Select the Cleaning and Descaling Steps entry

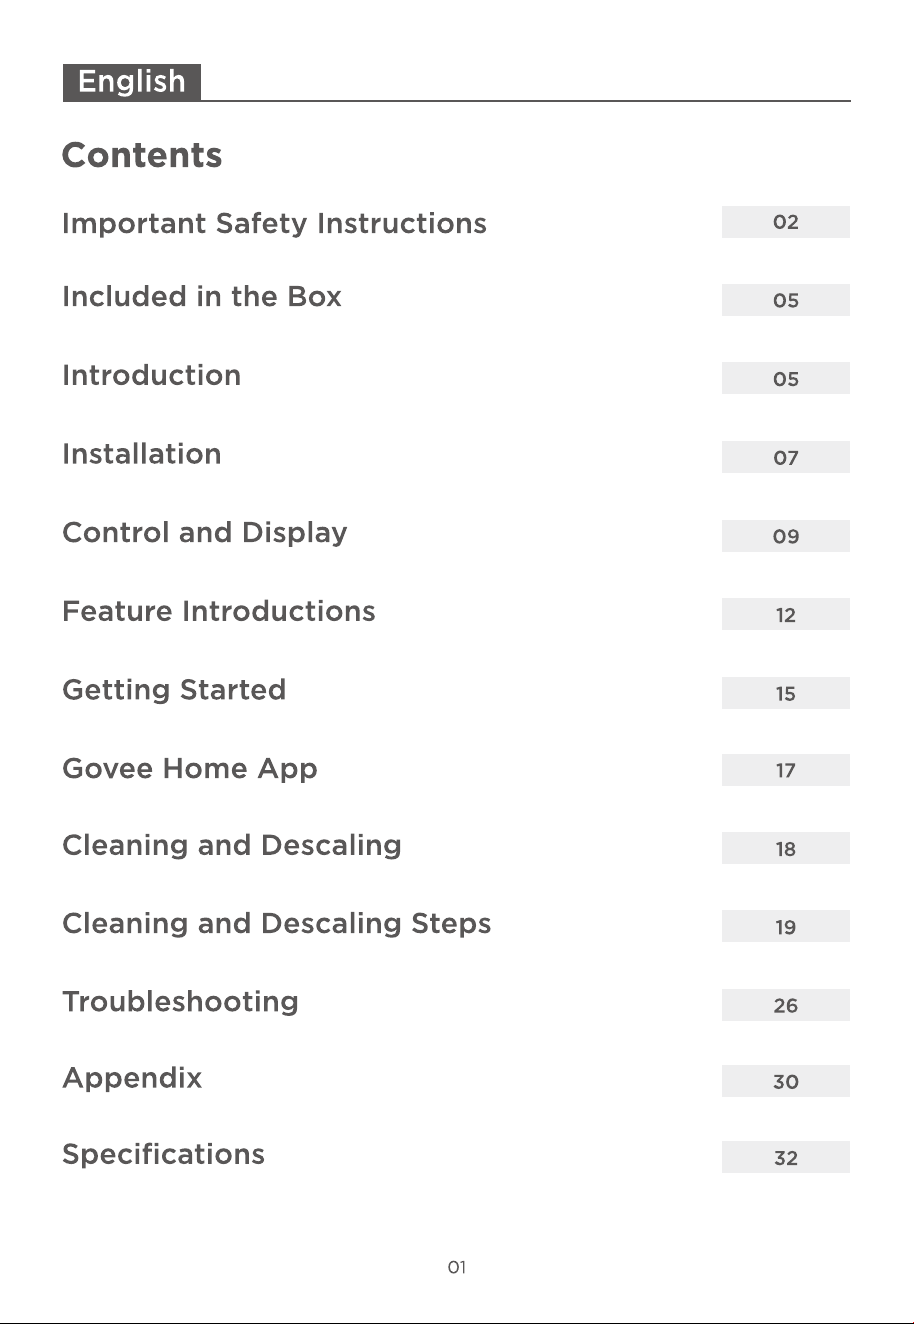click(277, 924)
